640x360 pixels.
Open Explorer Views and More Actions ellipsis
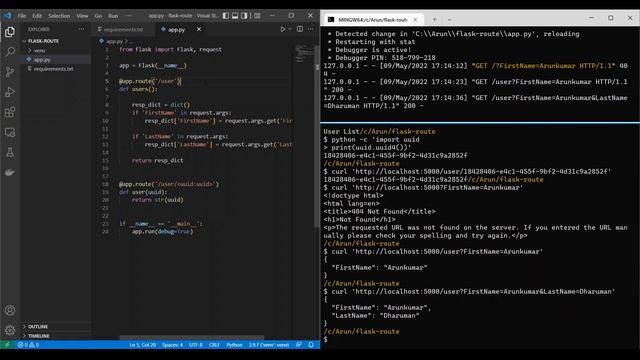pos(81,29)
